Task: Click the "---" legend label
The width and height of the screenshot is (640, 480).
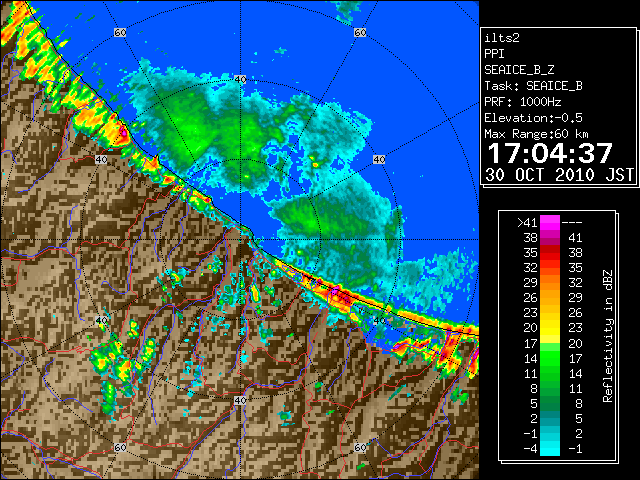Action: click(572, 222)
